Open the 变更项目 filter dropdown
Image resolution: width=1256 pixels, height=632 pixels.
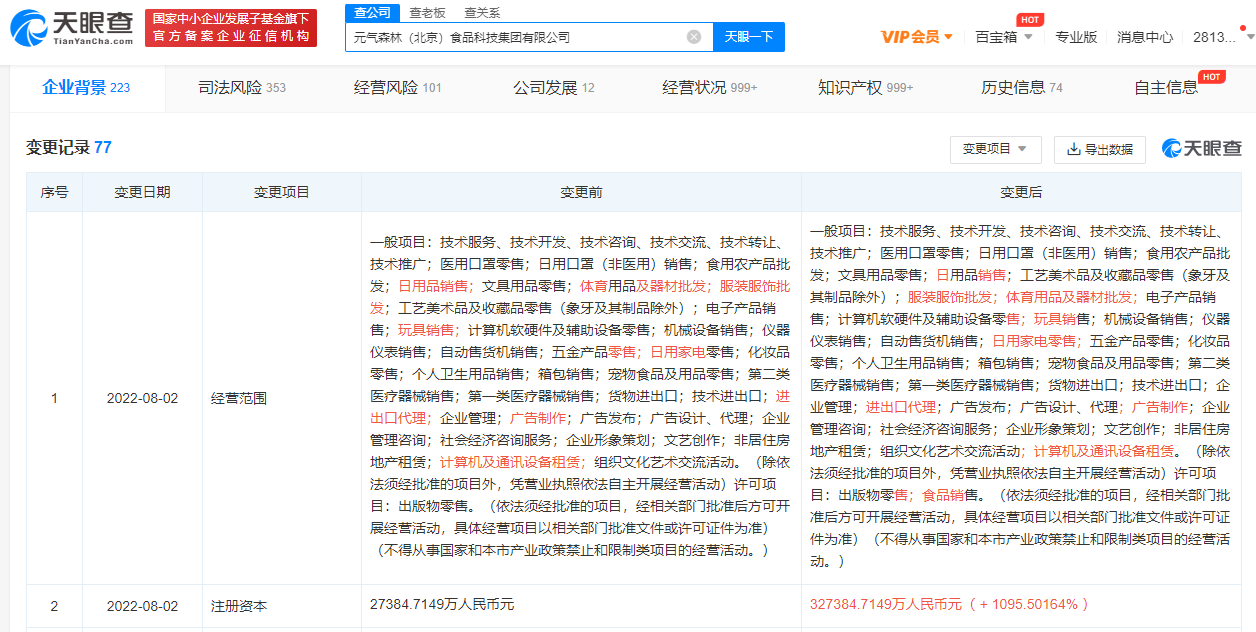(x=995, y=149)
